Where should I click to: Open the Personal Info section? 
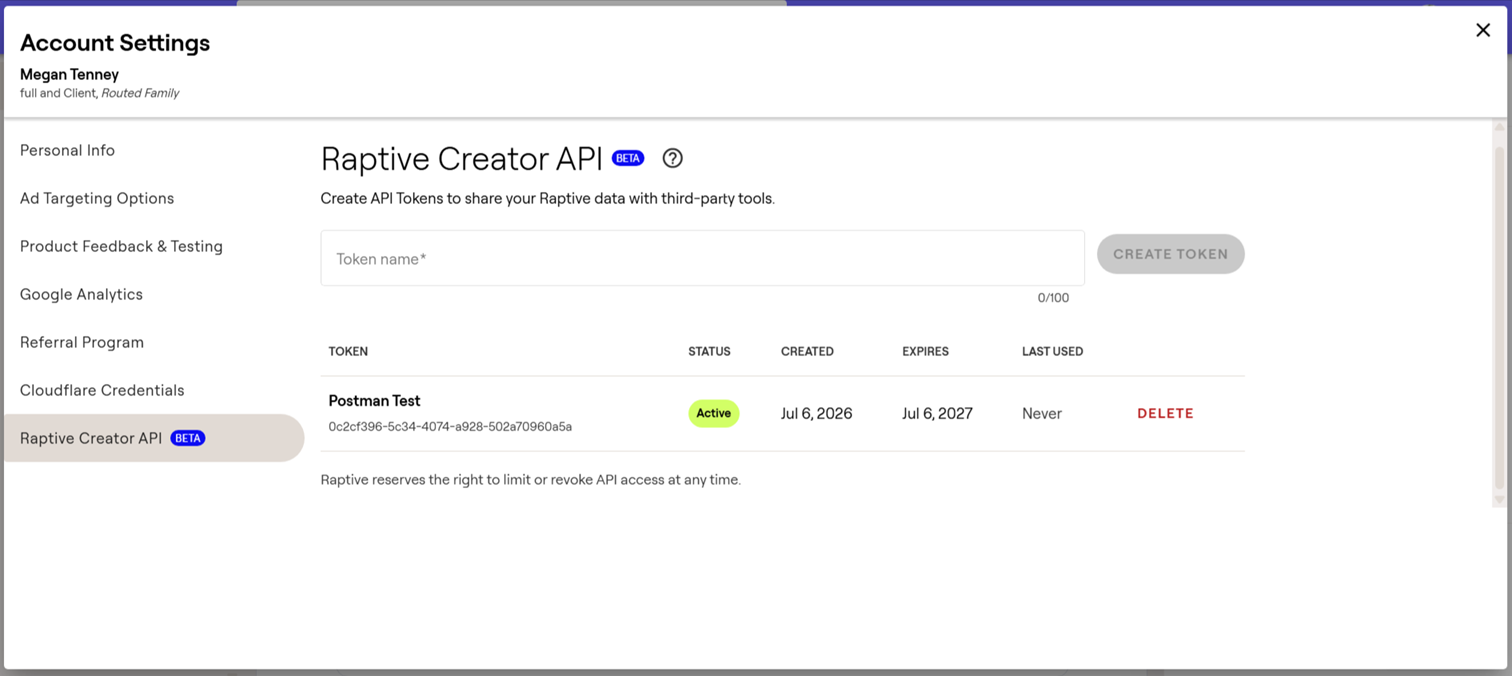click(67, 150)
